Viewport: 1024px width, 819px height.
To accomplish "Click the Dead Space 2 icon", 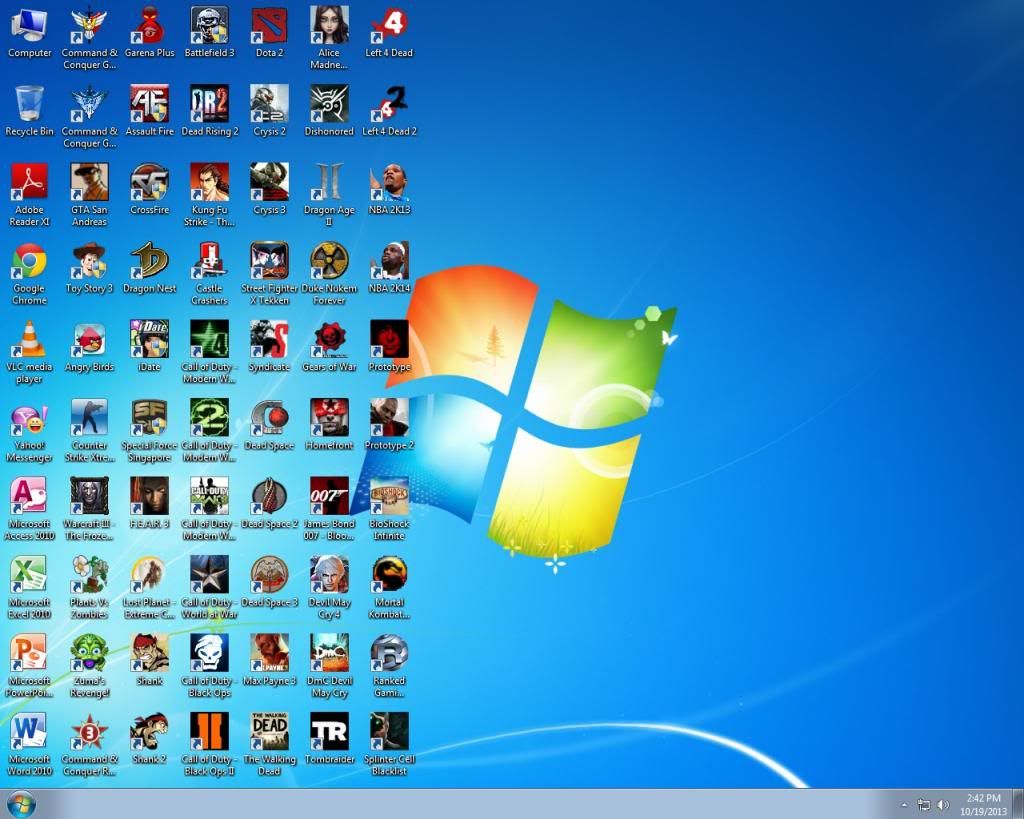I will [x=270, y=503].
